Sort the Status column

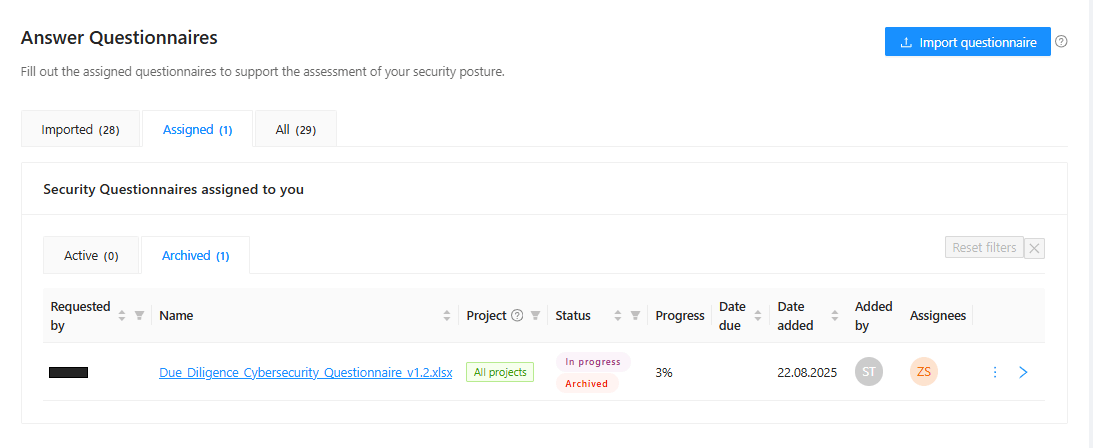618,316
